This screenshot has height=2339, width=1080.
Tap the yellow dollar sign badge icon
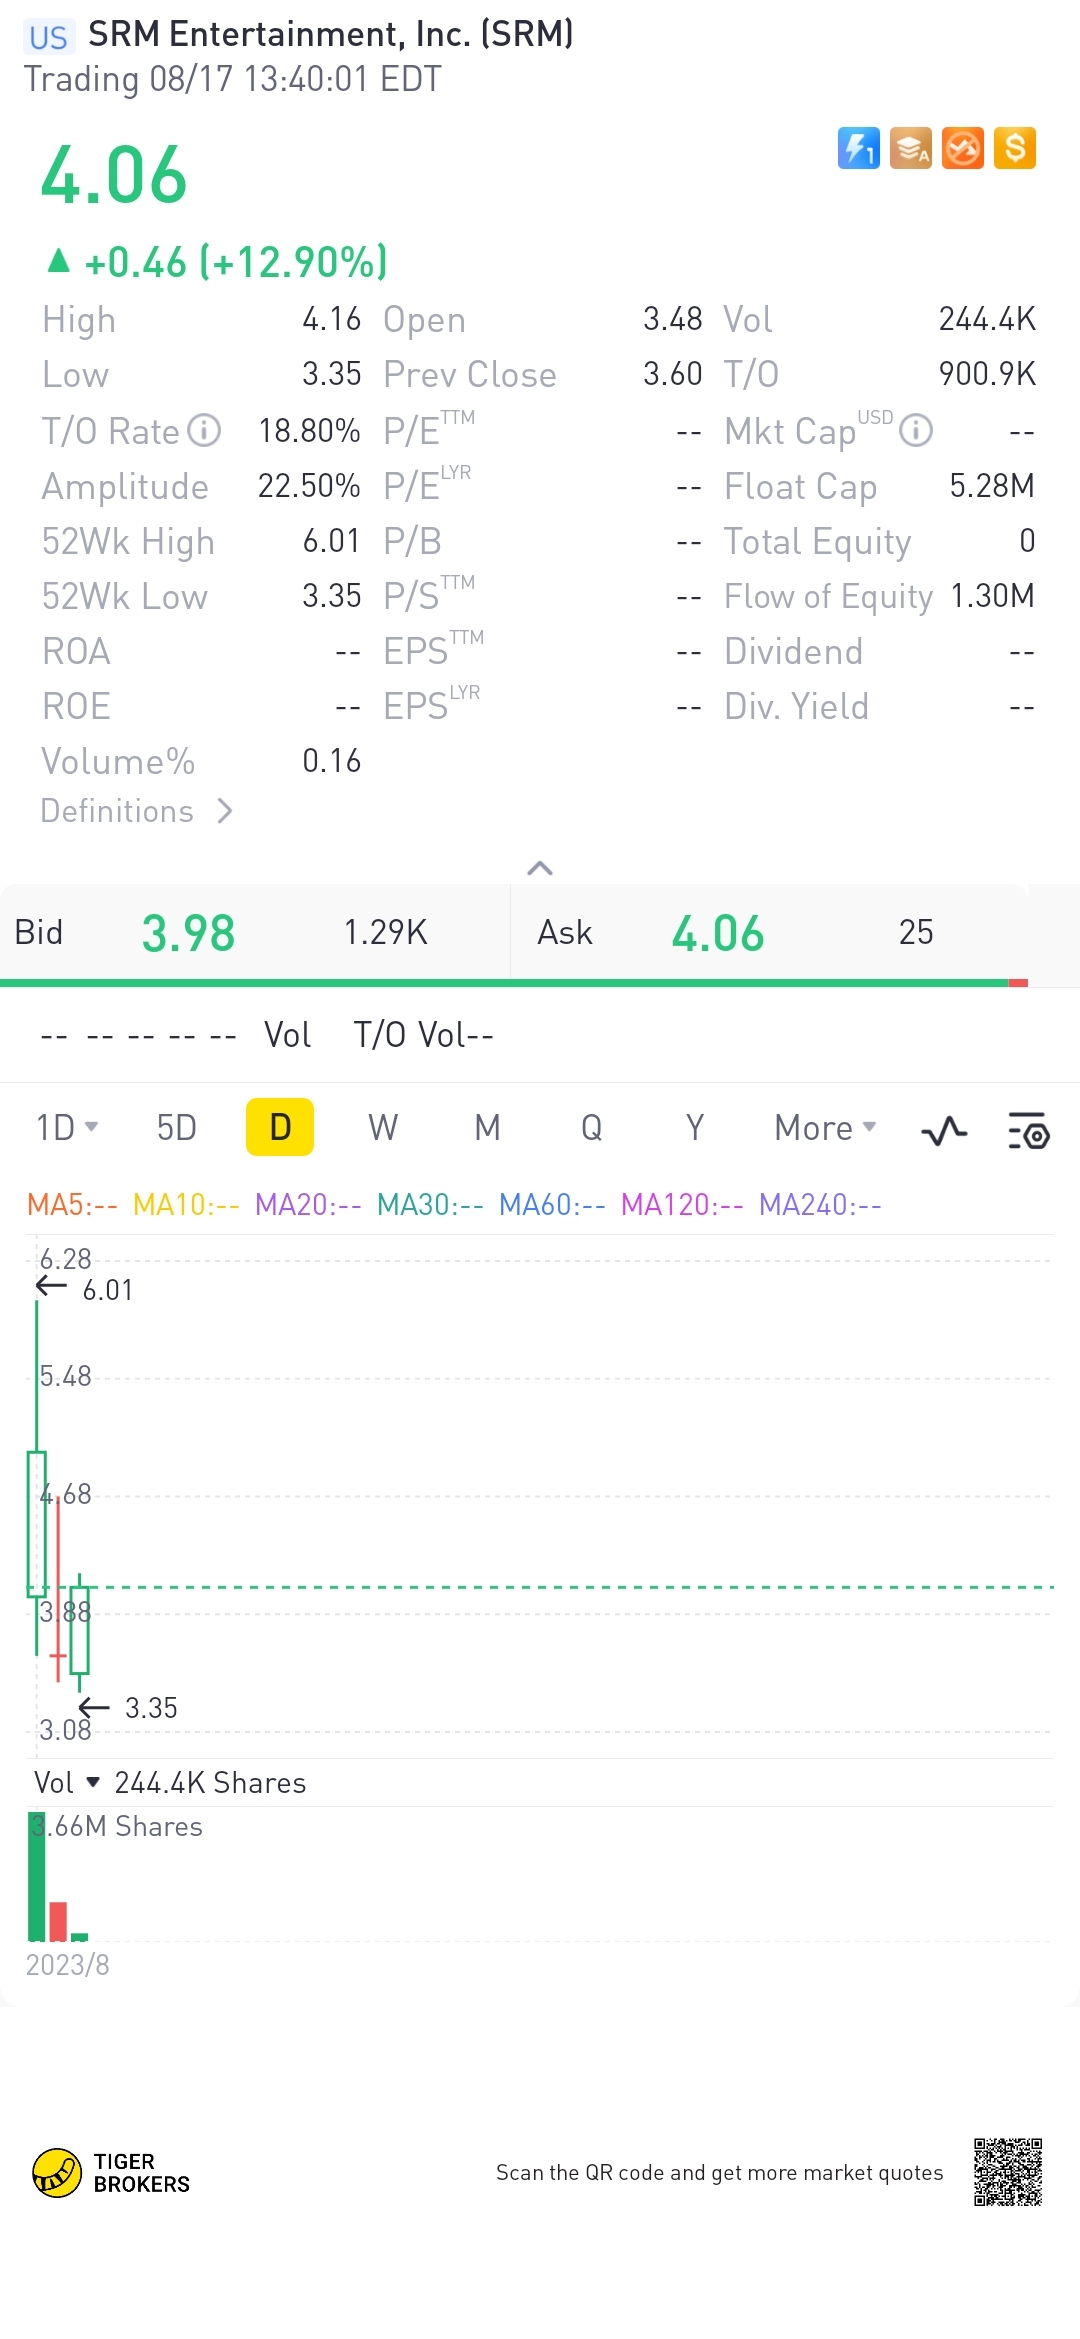[1015, 149]
